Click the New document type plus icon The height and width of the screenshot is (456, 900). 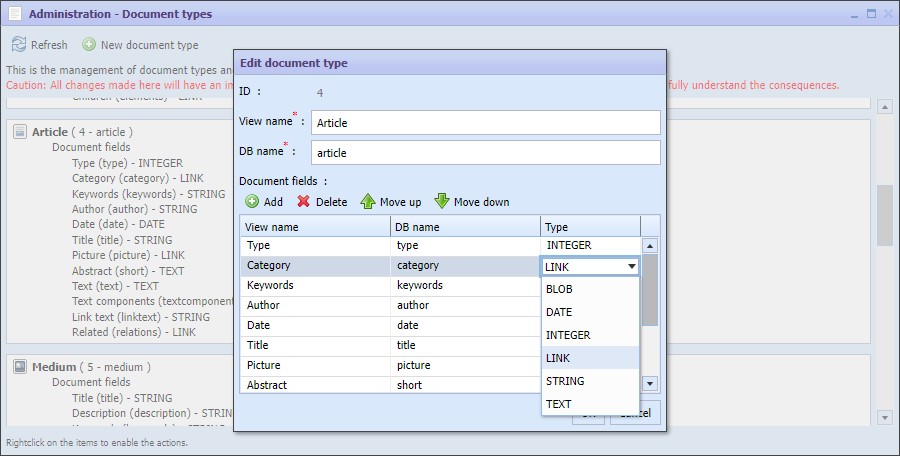pyautogui.click(x=89, y=45)
